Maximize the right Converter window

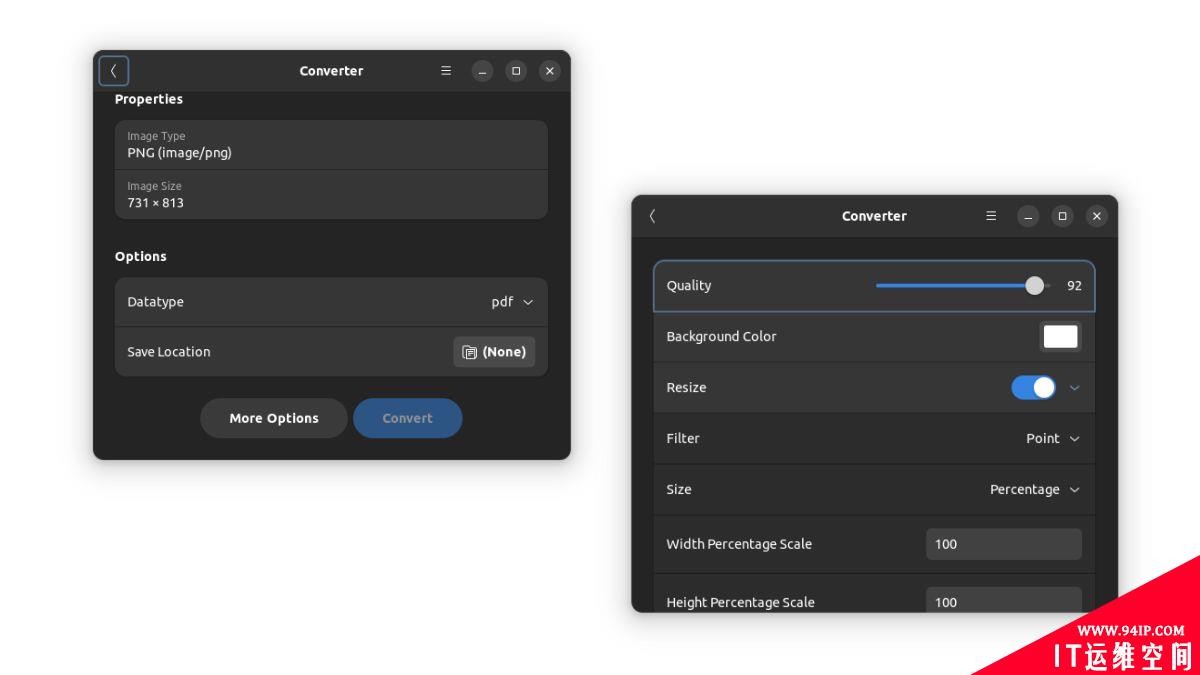(1063, 216)
